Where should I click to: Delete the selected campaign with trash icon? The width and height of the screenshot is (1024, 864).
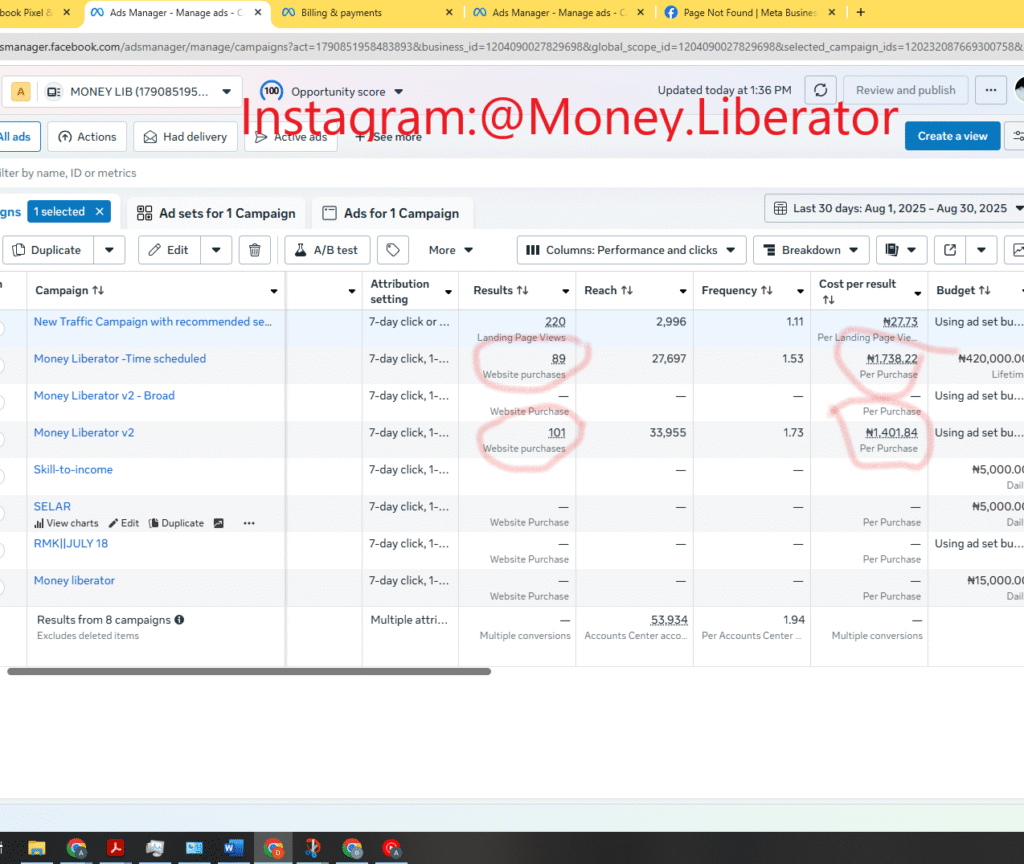tap(255, 250)
